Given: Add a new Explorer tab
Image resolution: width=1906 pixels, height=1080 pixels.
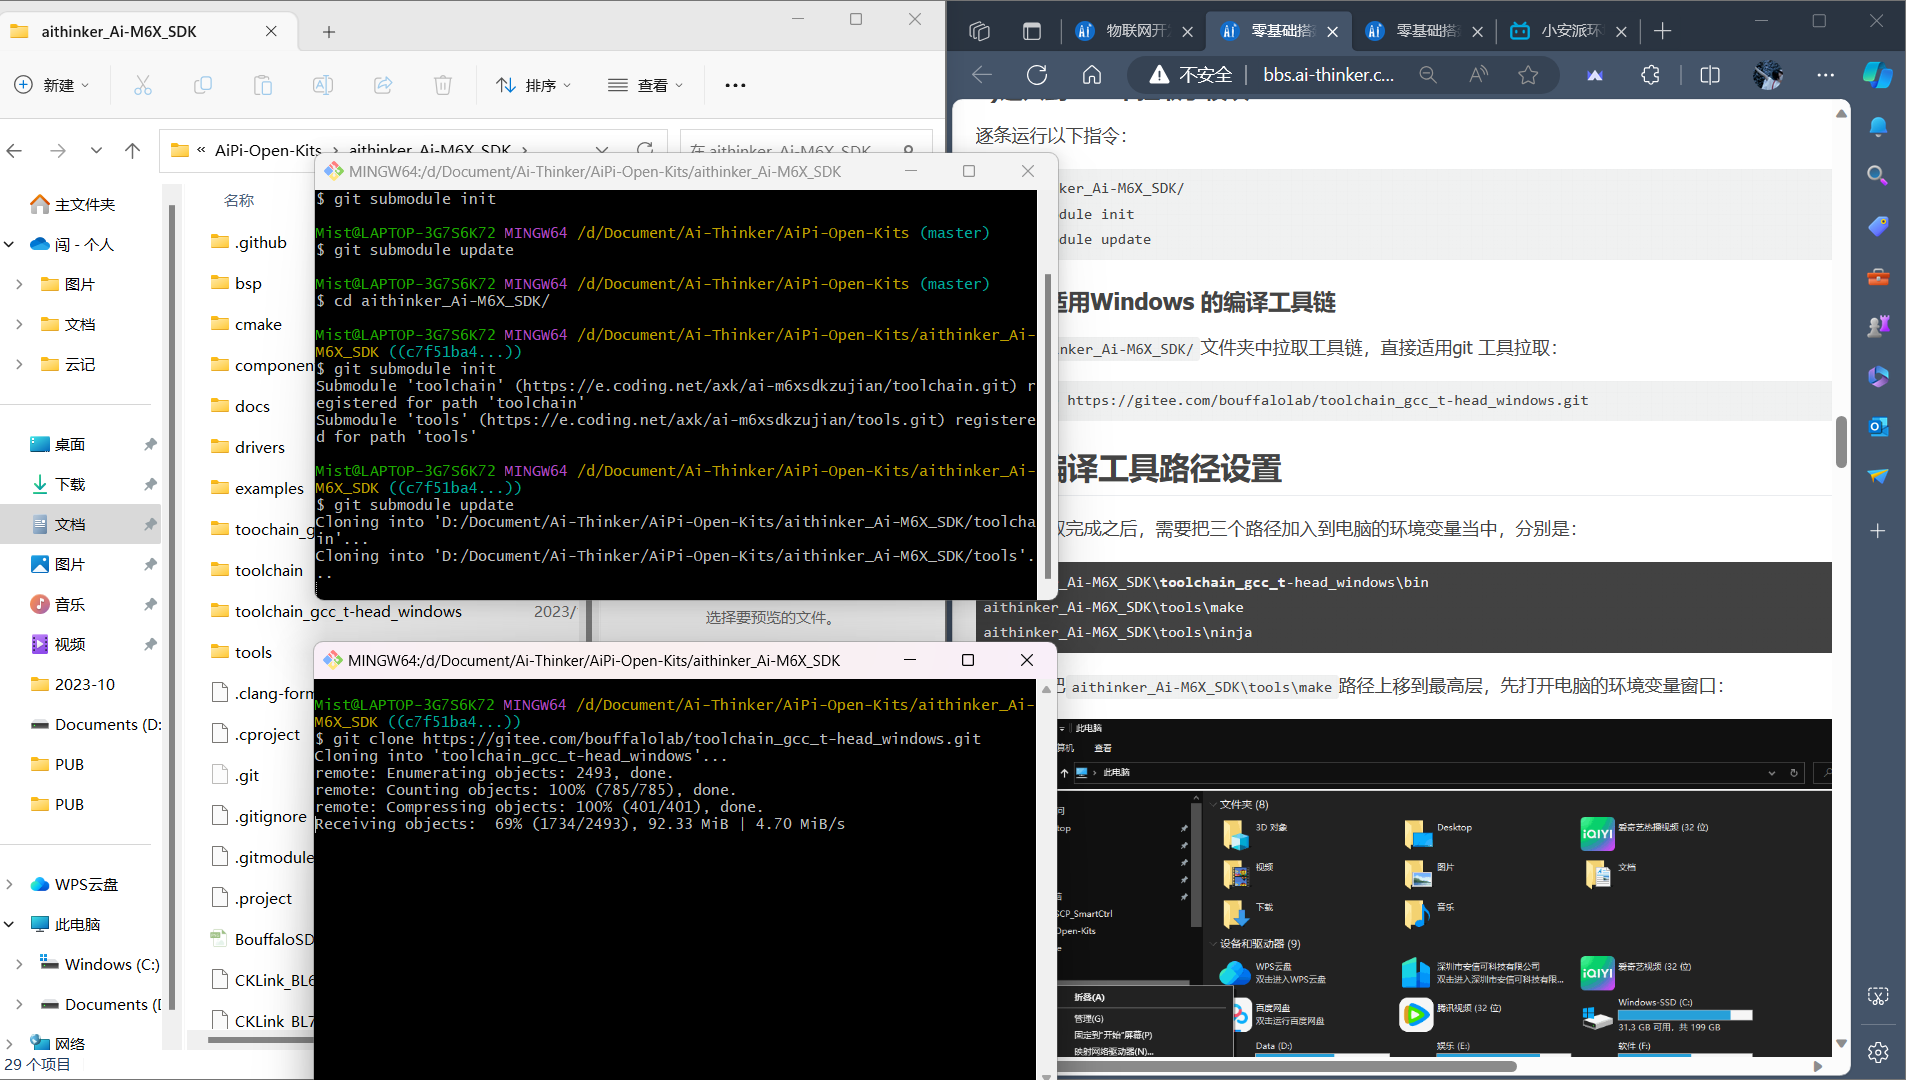Looking at the screenshot, I should [329, 32].
